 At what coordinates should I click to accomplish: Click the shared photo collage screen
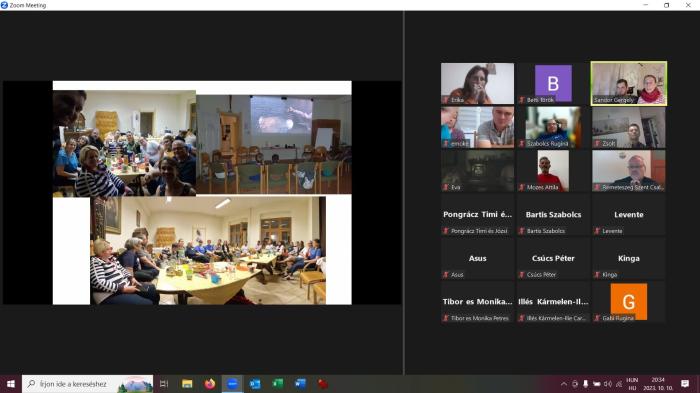coord(202,192)
